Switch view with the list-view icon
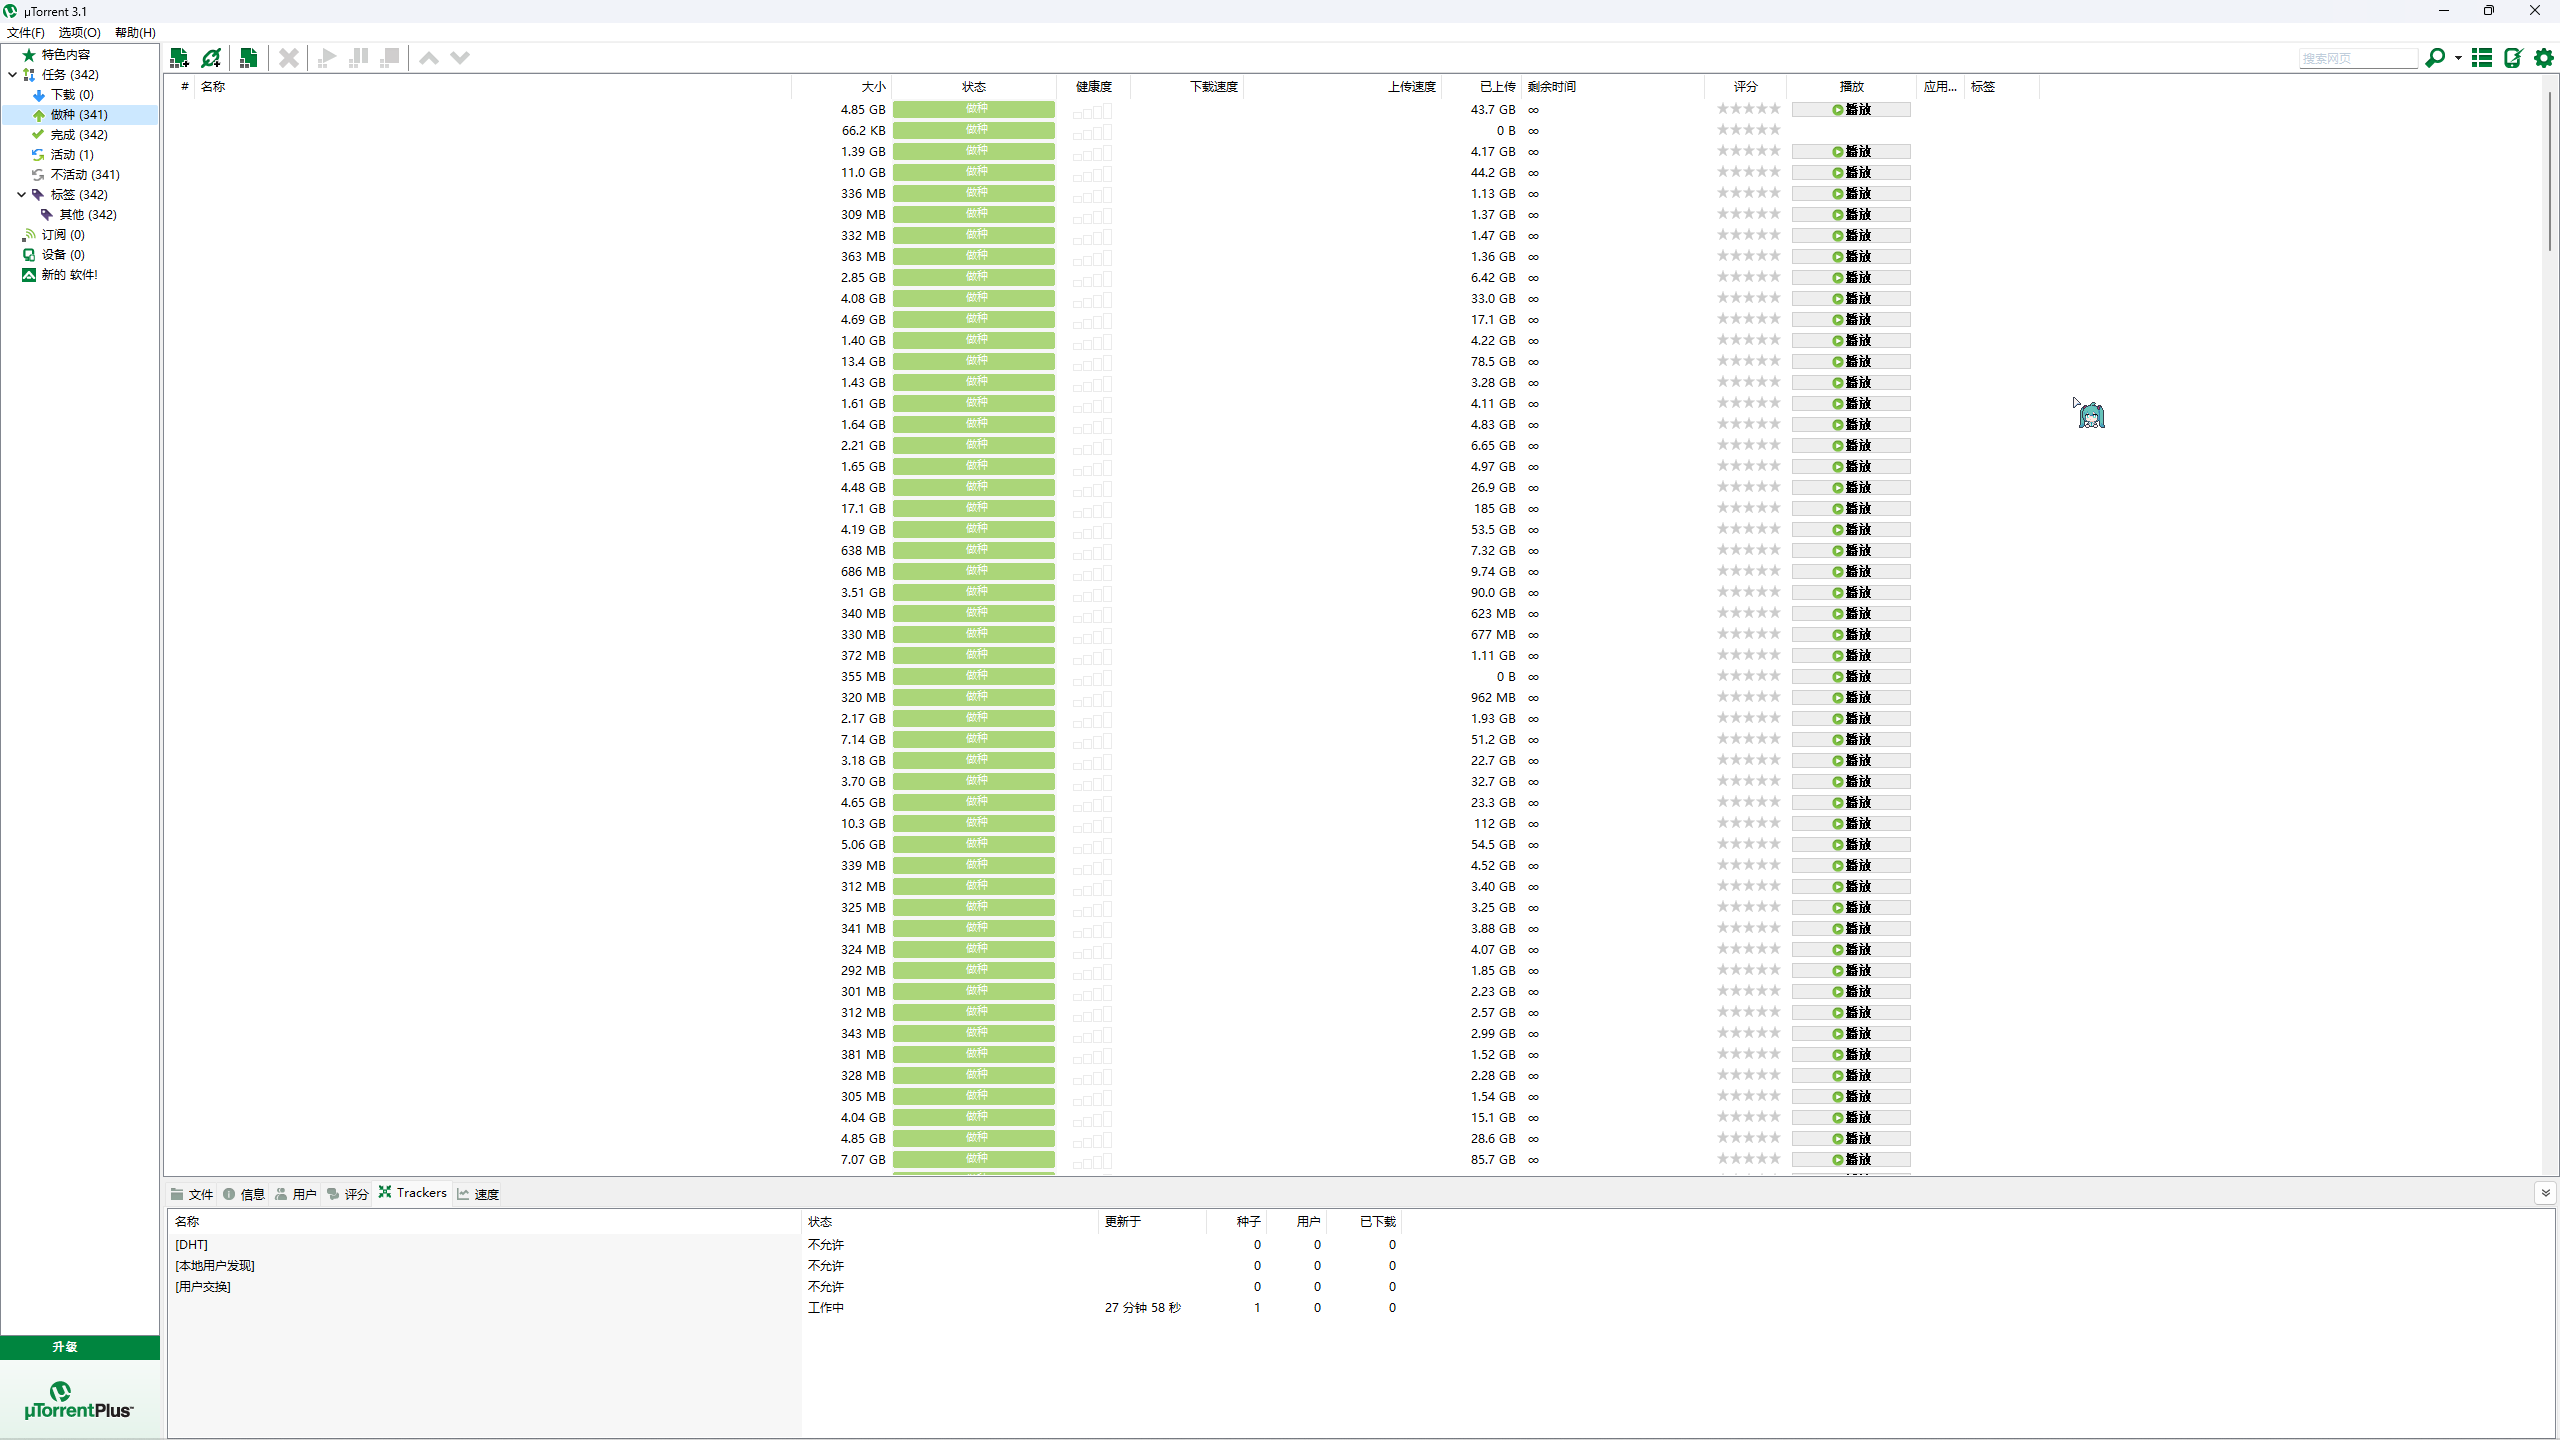The height and width of the screenshot is (1440, 2560). coord(2482,58)
